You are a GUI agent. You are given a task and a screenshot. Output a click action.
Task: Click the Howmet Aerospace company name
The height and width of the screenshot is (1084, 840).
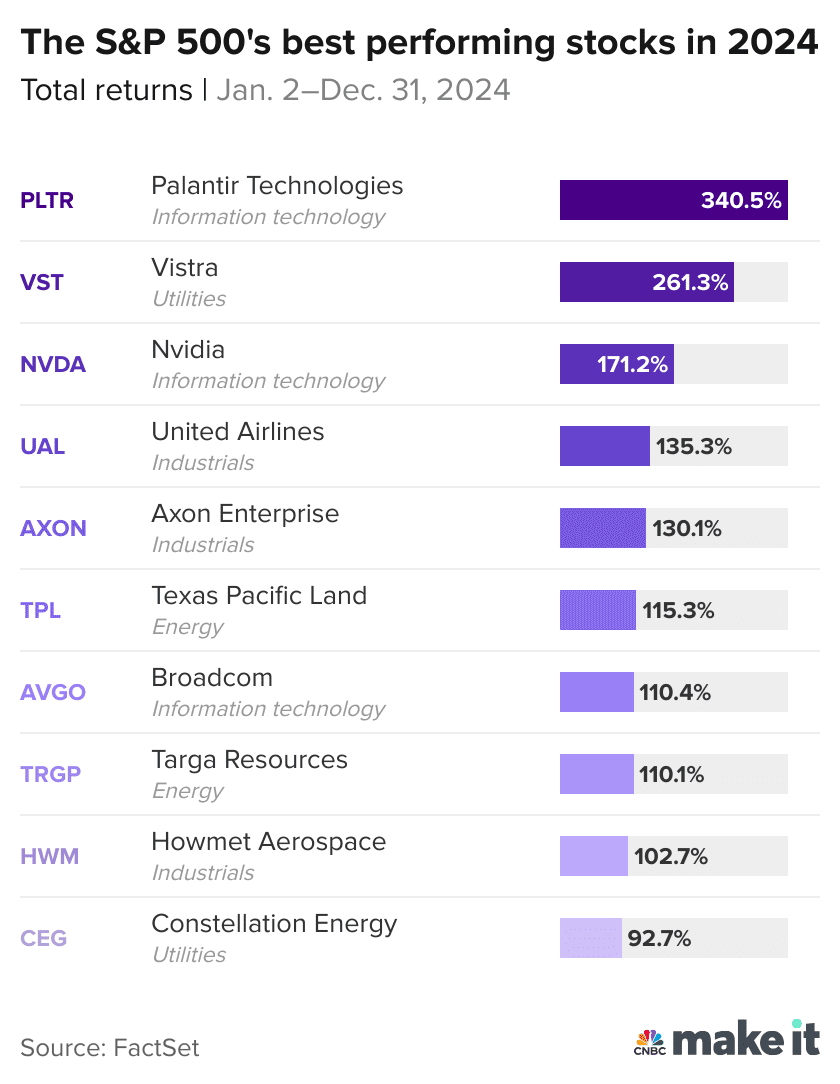268,842
